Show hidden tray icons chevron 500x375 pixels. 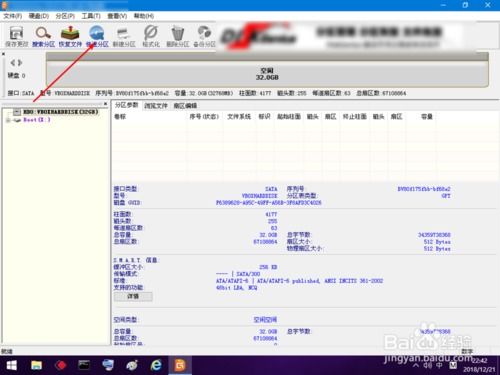416,366
